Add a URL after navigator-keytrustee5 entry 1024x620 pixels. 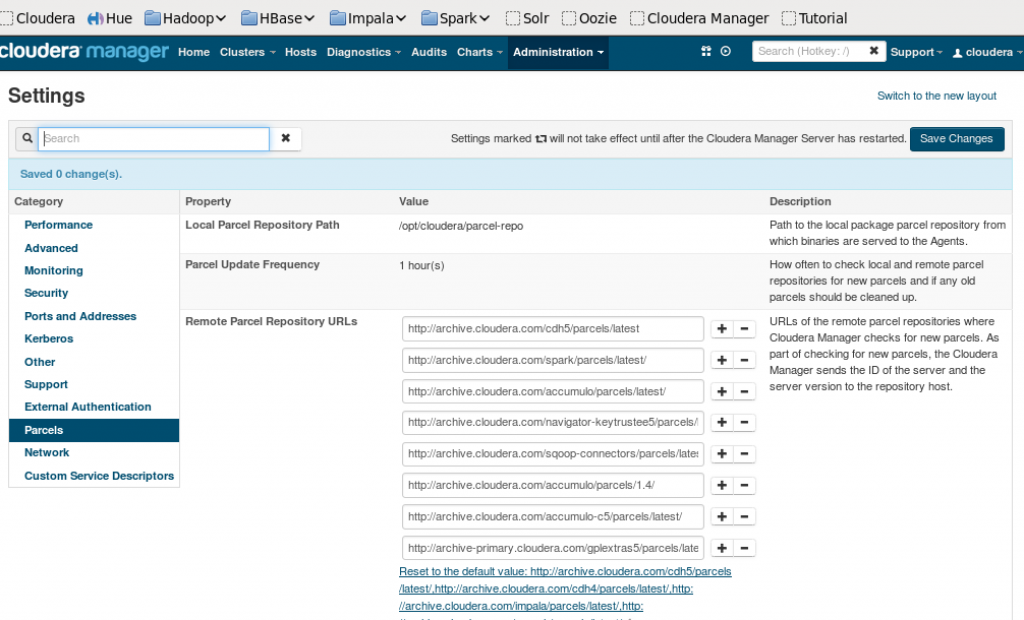click(722, 423)
